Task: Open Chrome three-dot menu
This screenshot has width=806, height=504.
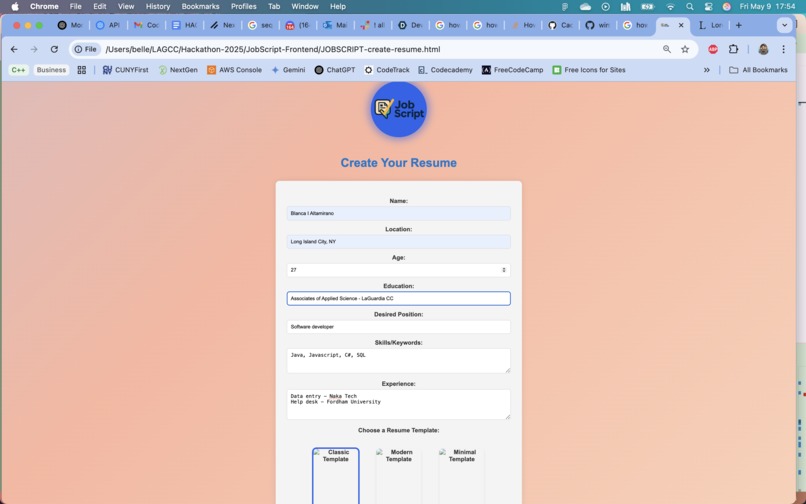Action: (783, 49)
